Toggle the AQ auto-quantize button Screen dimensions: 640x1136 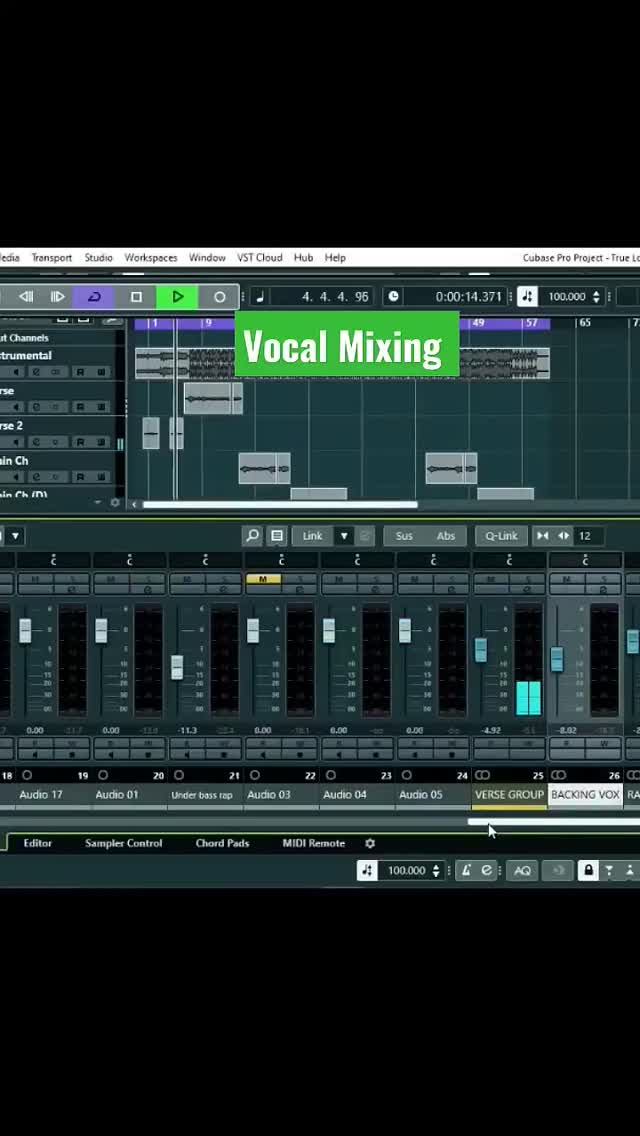coord(522,870)
